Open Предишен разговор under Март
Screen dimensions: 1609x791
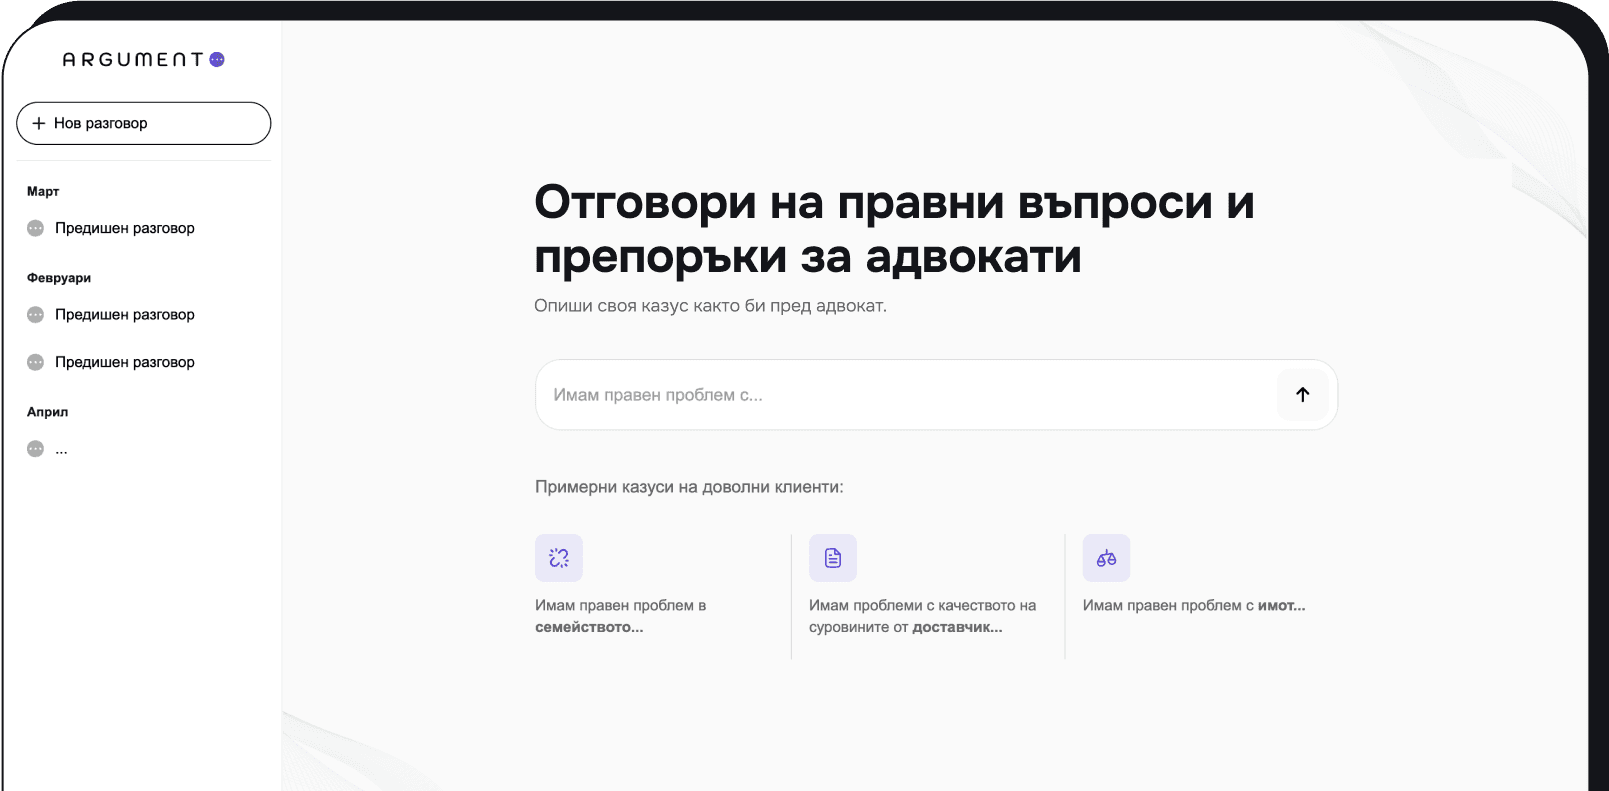125,228
